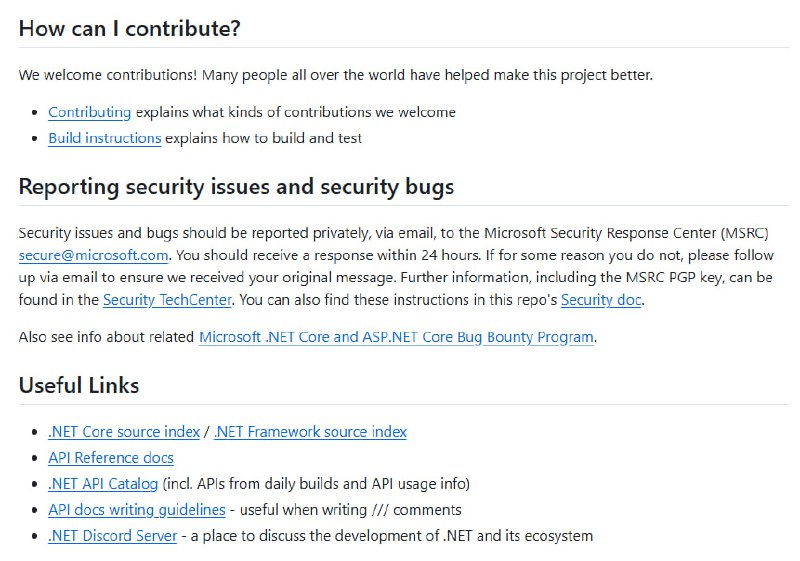The width and height of the screenshot is (800, 561).
Task: Open API docs writing guidelines
Action: coord(137,510)
